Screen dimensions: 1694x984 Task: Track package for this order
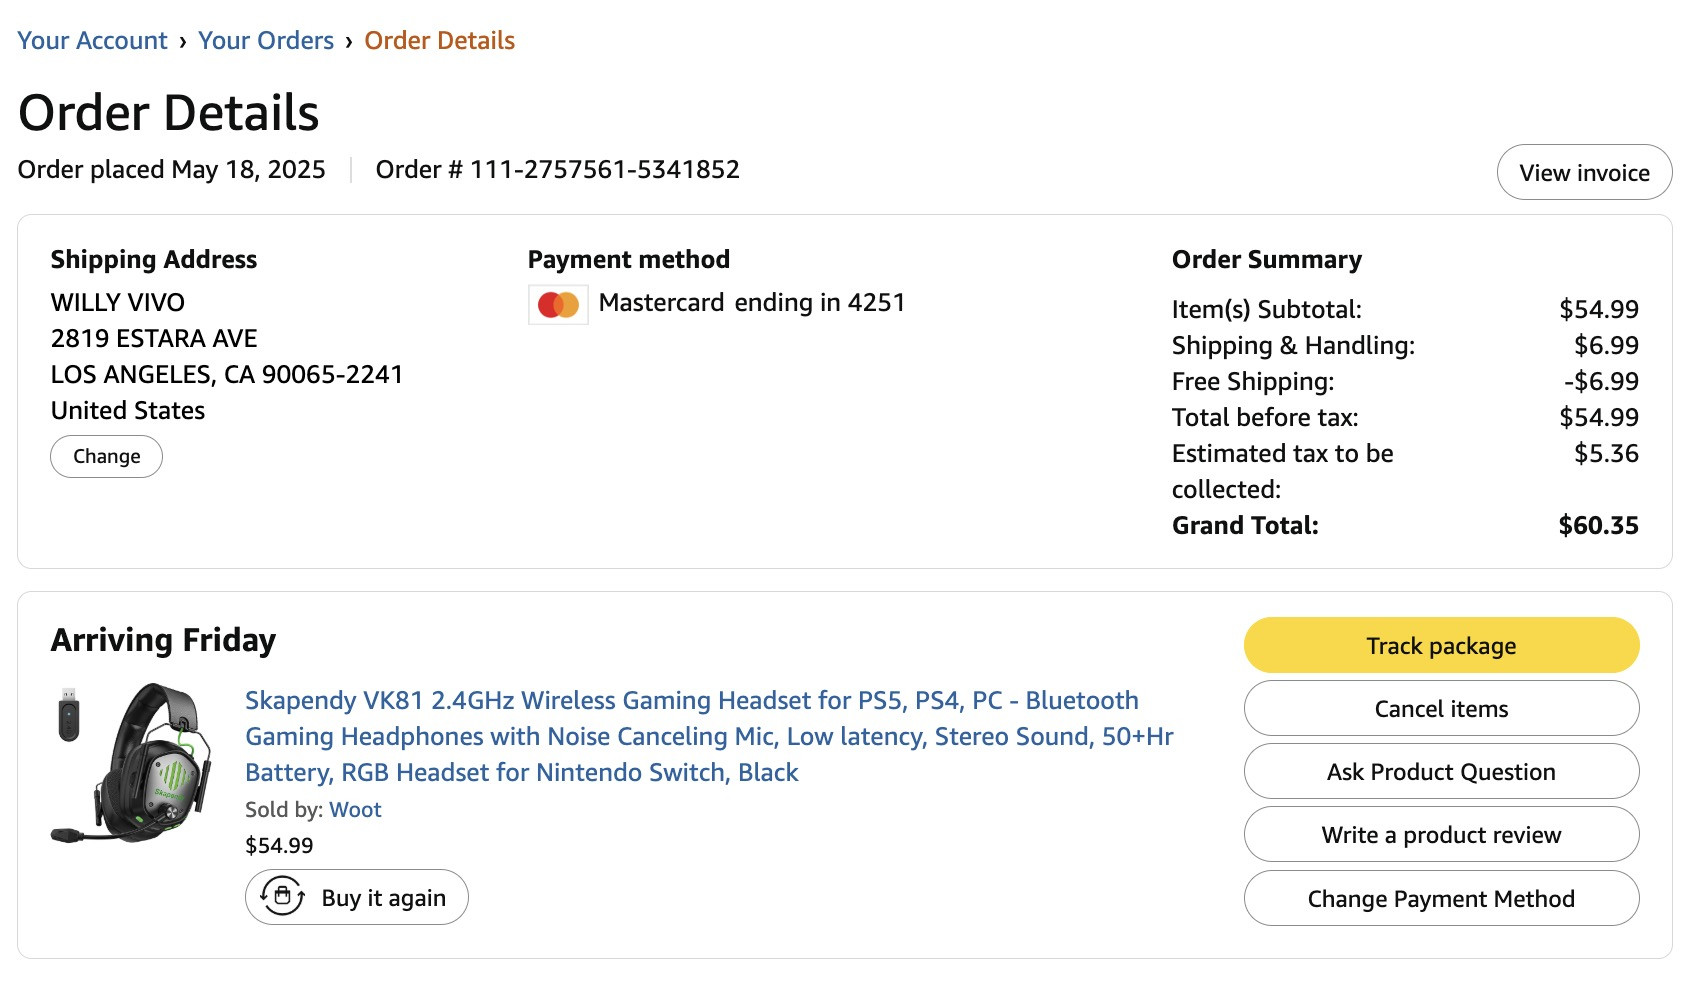(1441, 645)
